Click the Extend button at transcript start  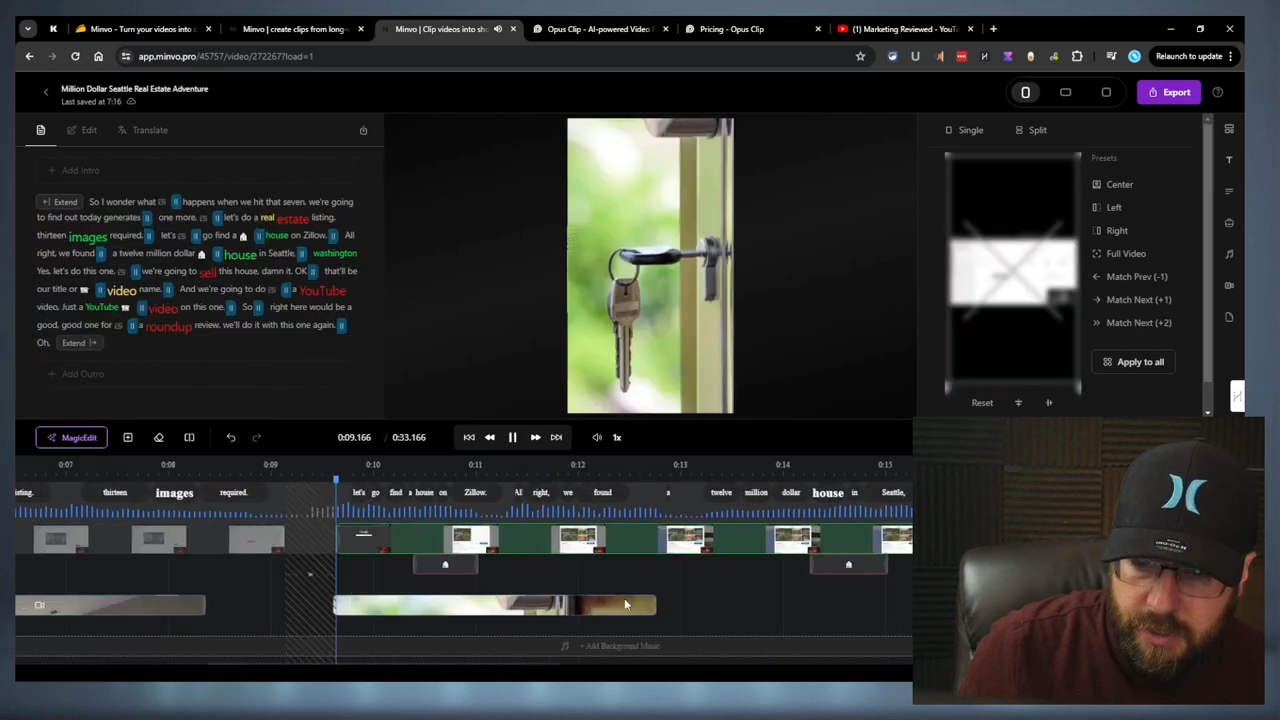(59, 202)
